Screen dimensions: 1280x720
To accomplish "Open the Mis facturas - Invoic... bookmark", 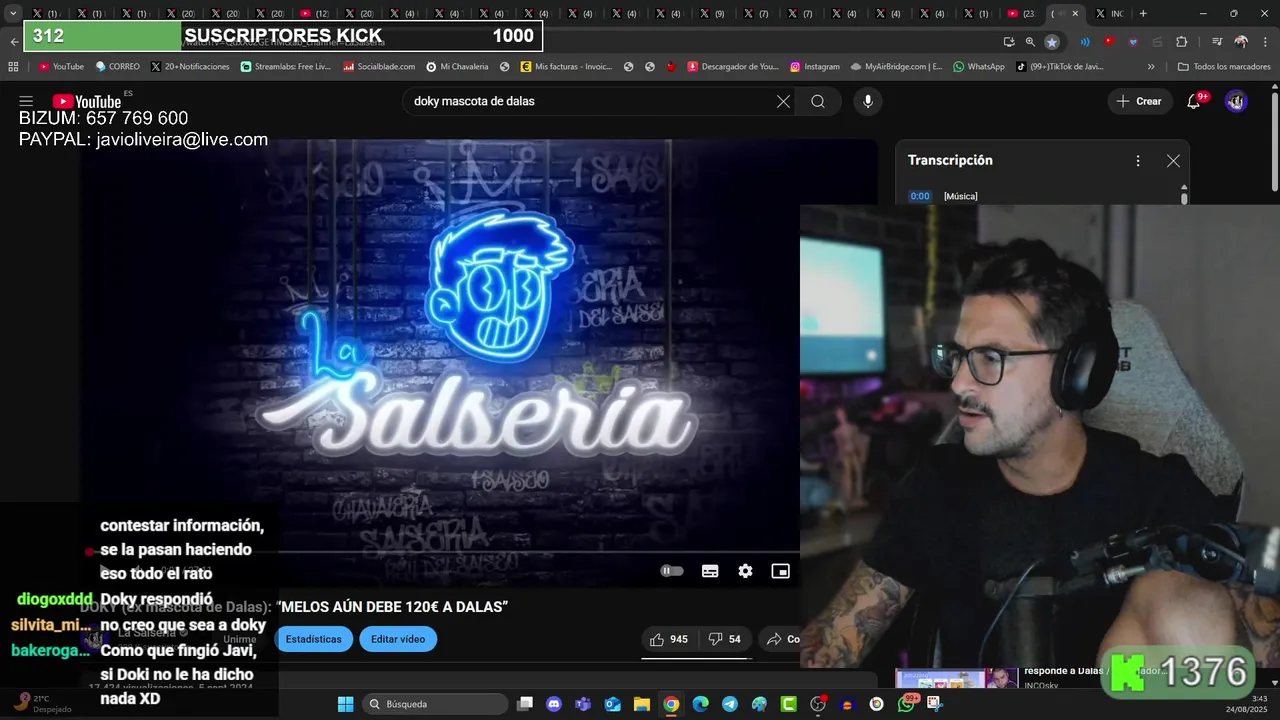I will (x=566, y=67).
